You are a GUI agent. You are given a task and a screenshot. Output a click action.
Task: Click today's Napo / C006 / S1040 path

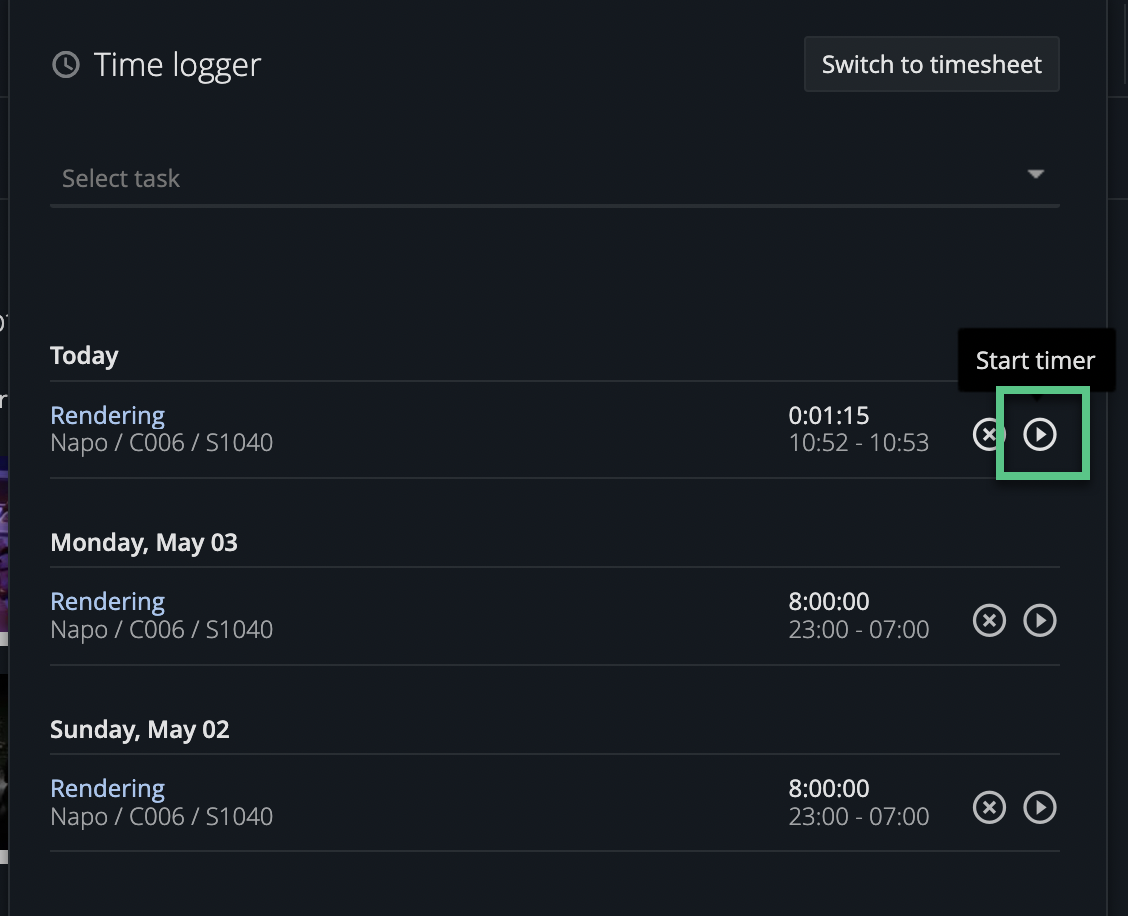(161, 442)
